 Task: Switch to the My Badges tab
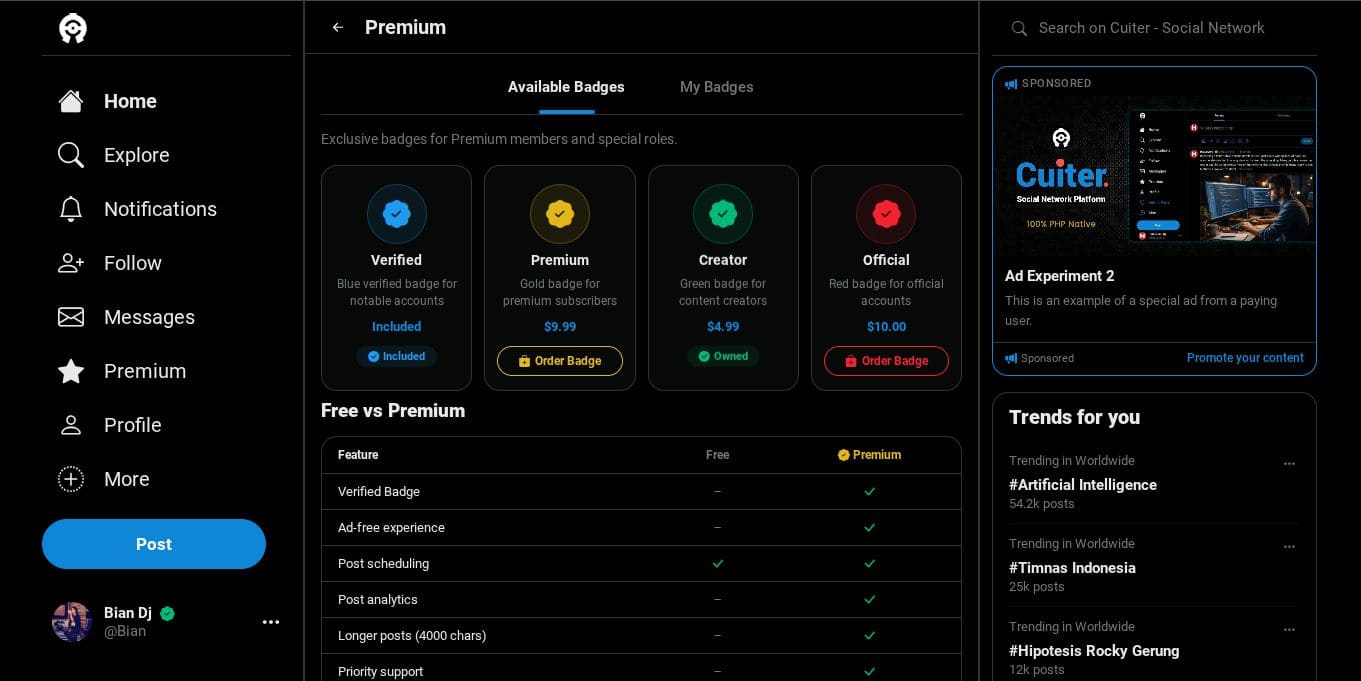coord(716,87)
